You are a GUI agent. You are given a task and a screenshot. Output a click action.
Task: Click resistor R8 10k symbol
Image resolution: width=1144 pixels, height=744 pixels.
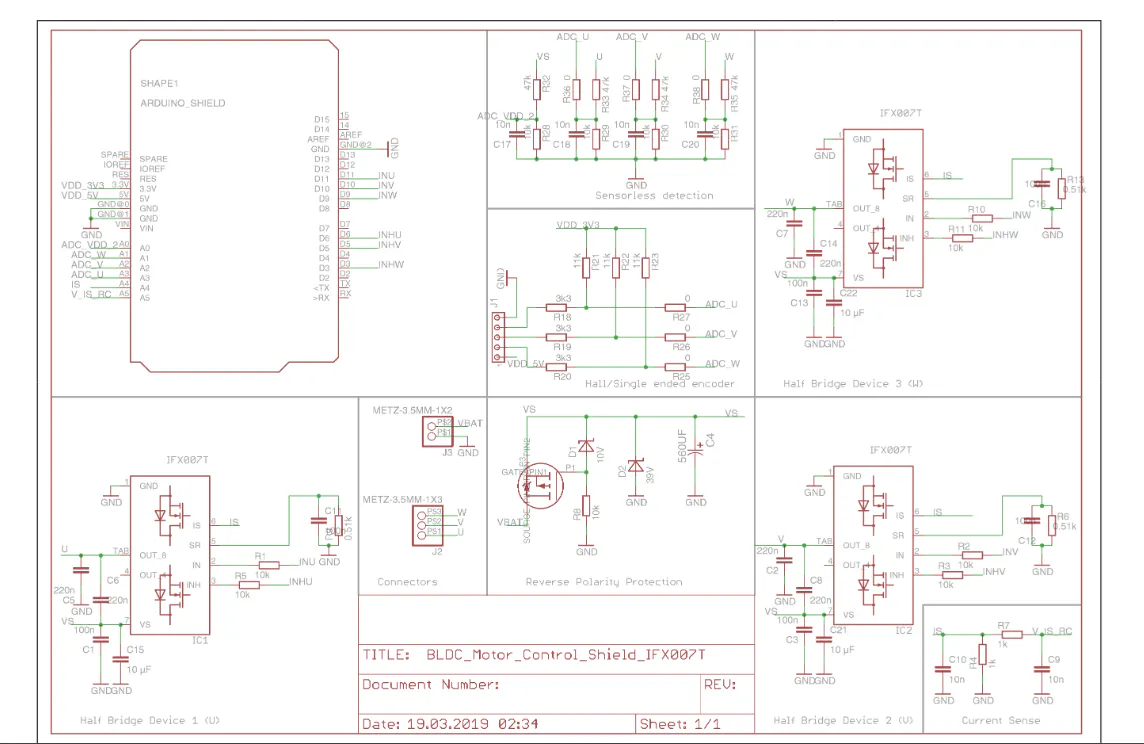[586, 505]
